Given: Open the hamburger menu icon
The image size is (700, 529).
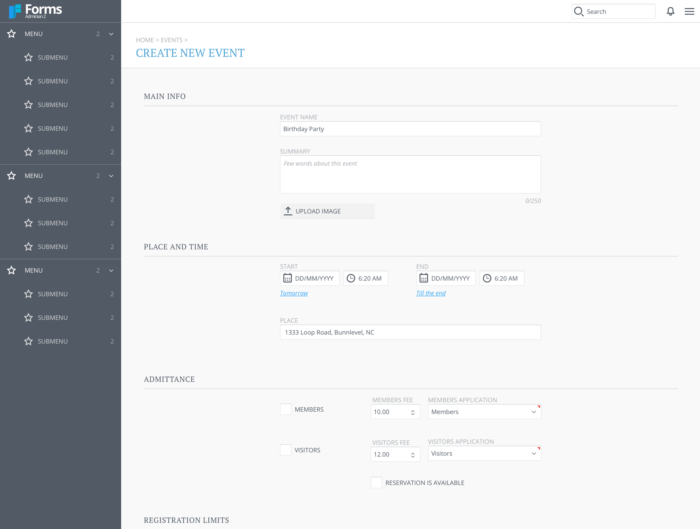Looking at the screenshot, I should pyautogui.click(x=689, y=11).
